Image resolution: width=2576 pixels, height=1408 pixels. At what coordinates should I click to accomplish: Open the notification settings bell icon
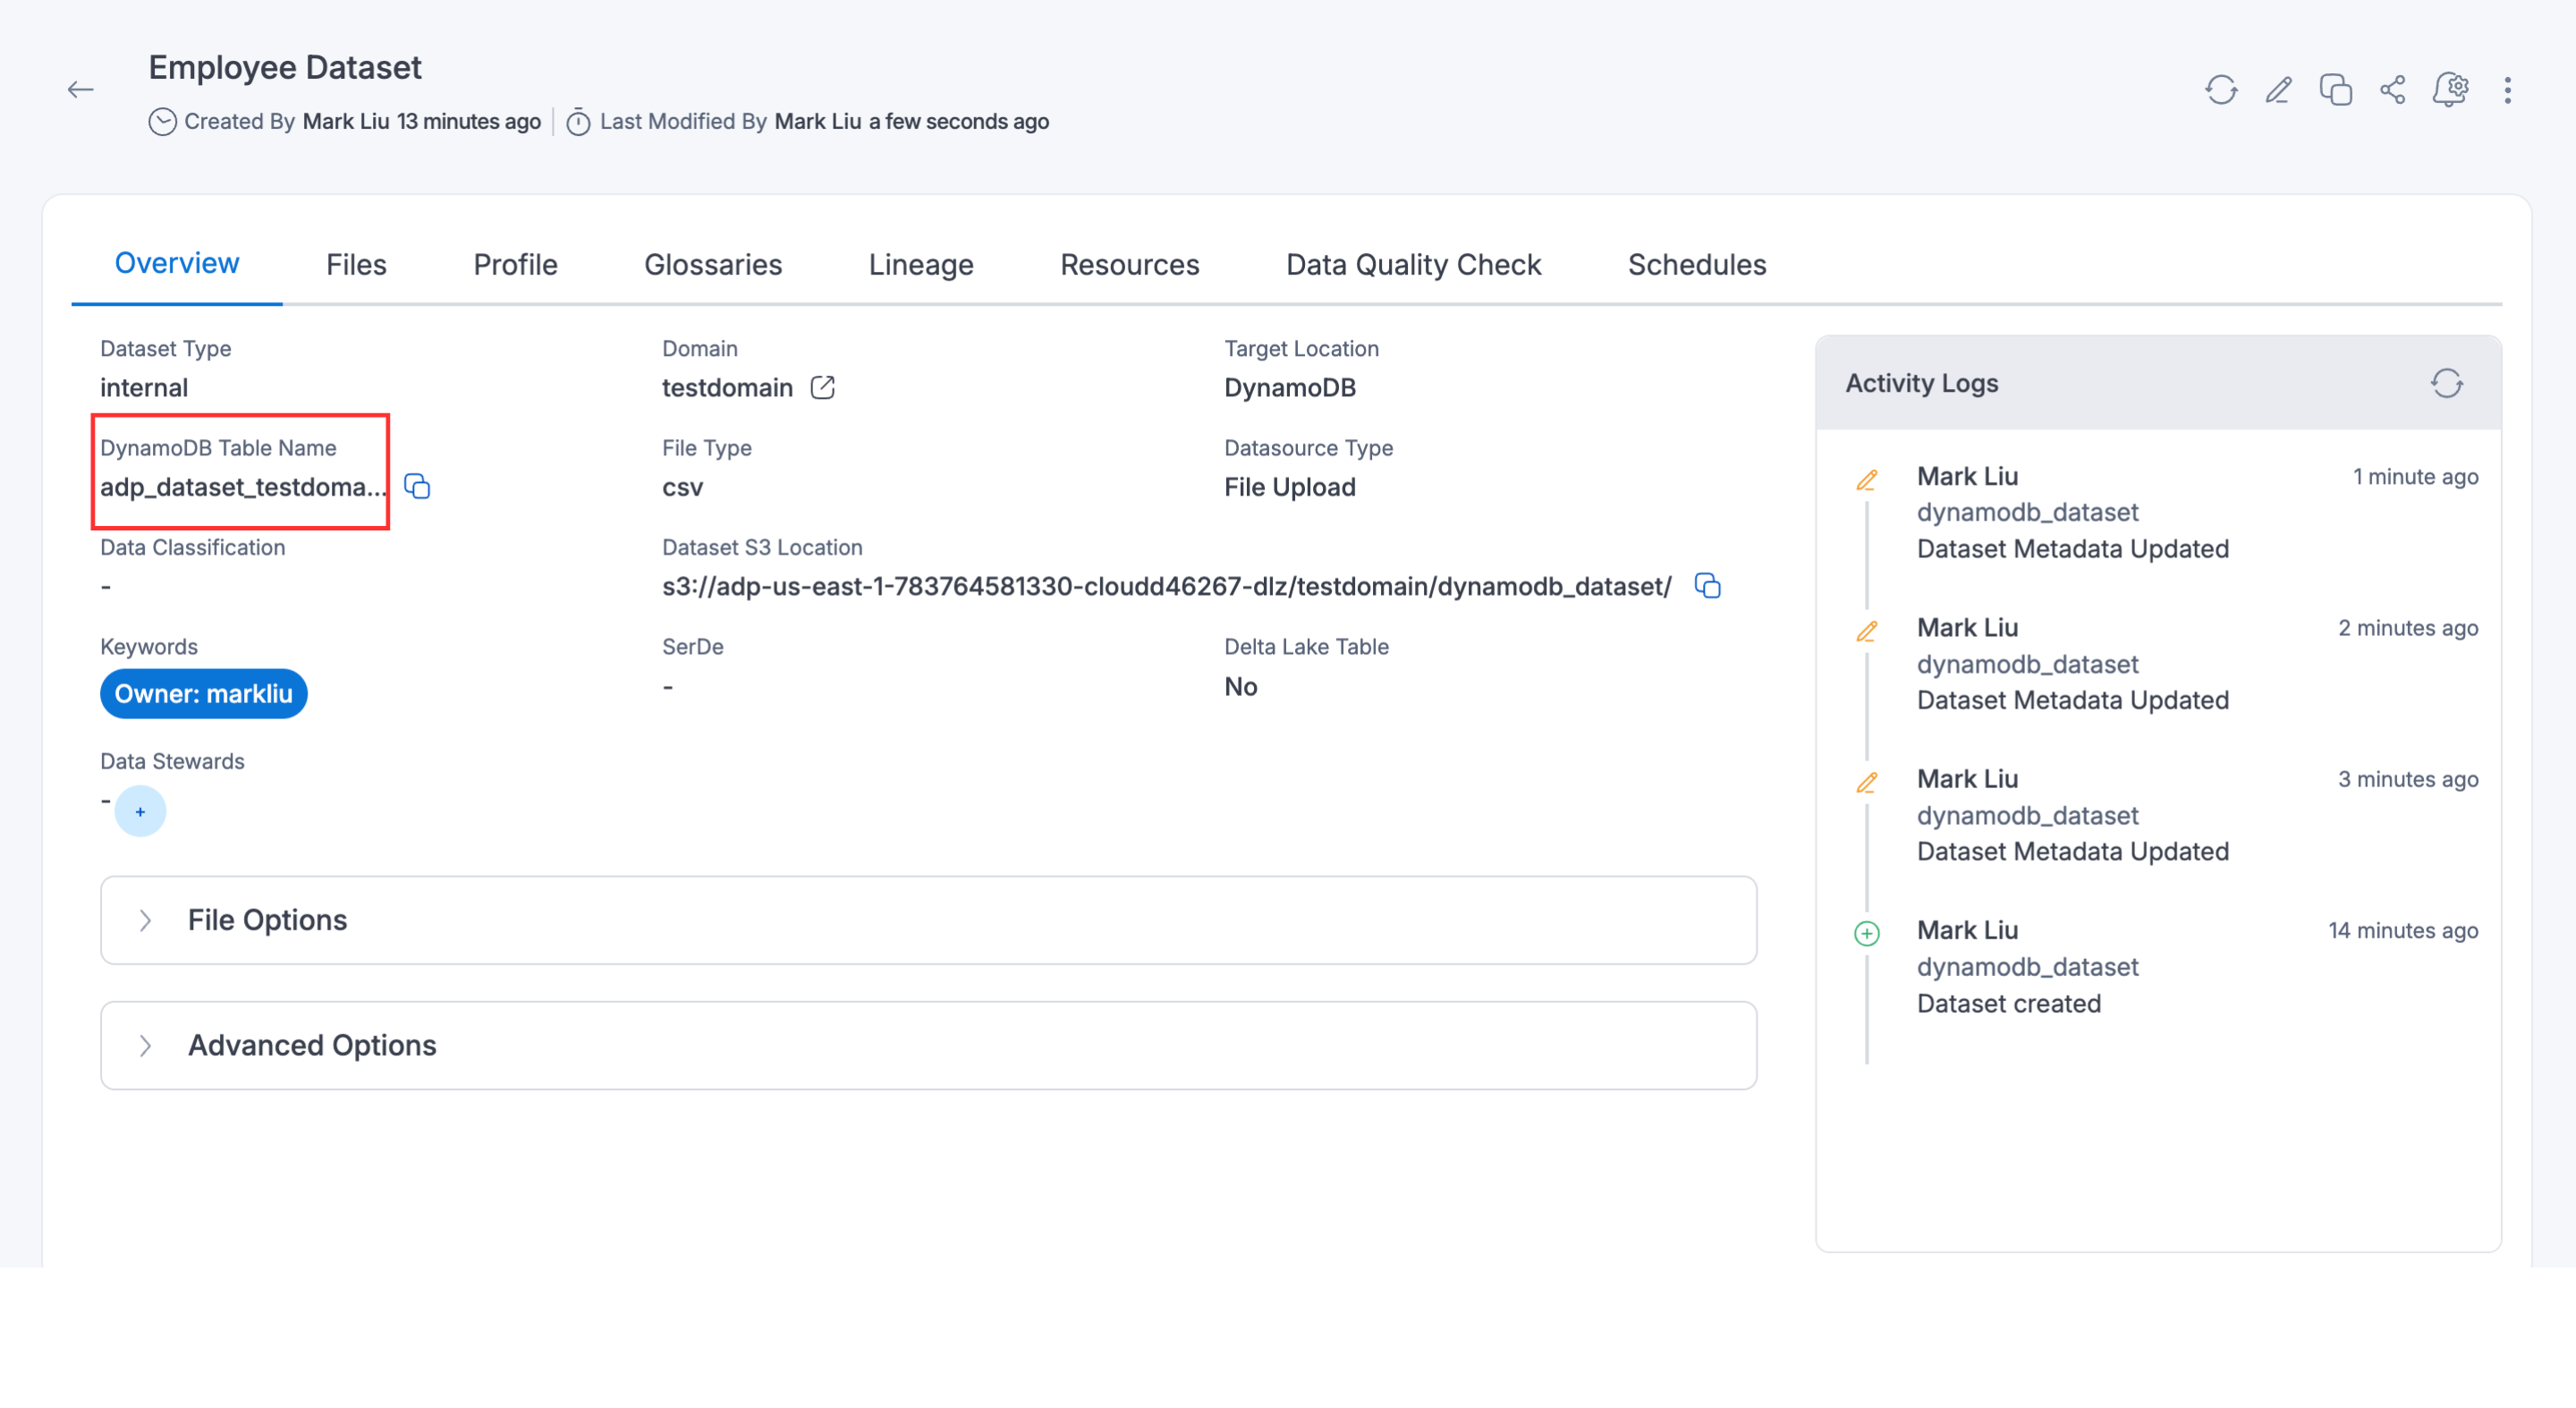click(2450, 90)
